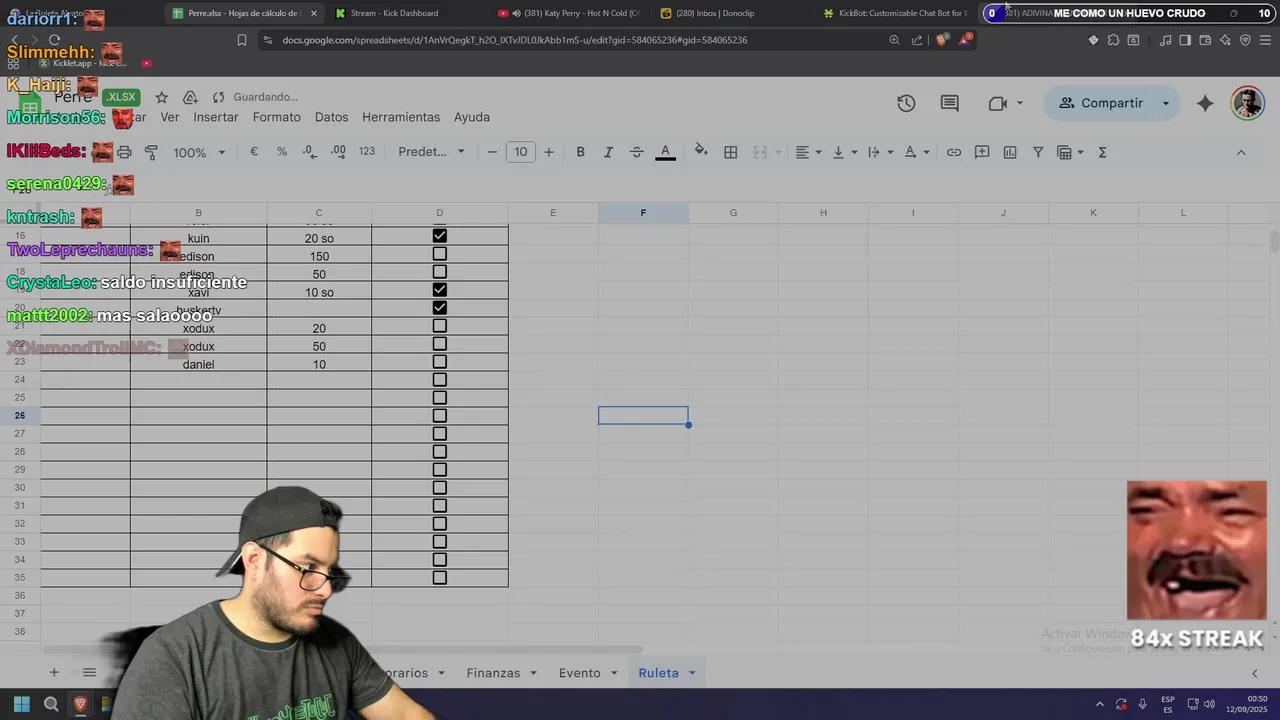Add a new sheet with plus button
1280x720 pixels.
[x=54, y=673]
